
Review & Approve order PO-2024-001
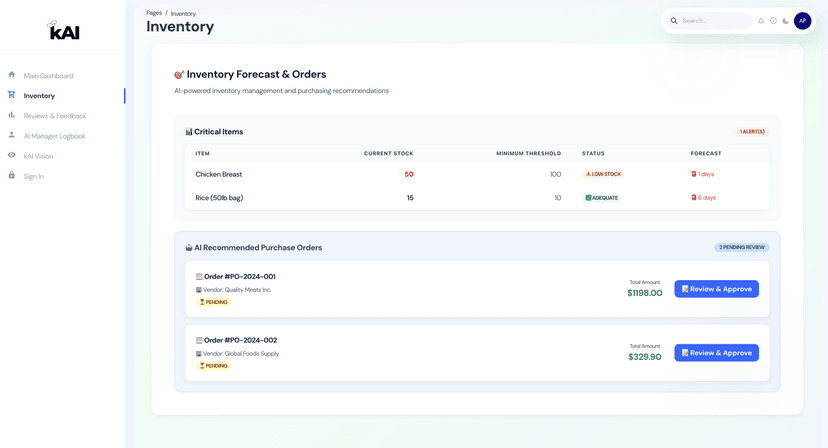716,289
